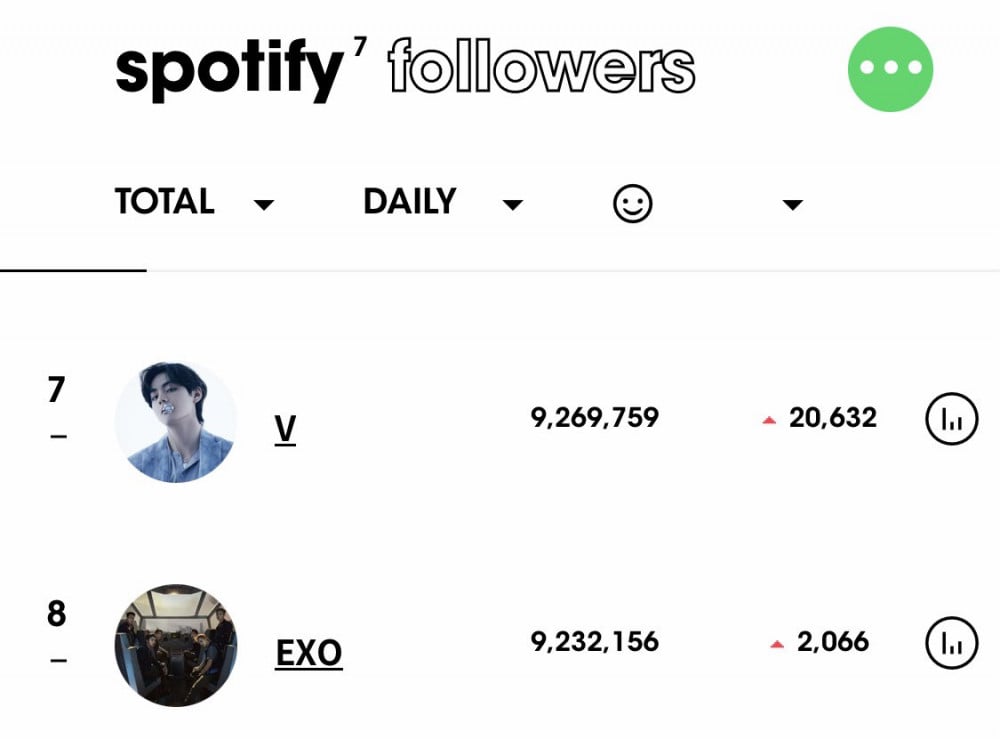This screenshot has height=739, width=1000.
Task: Expand the DAILY dropdown arrow
Action: point(513,205)
